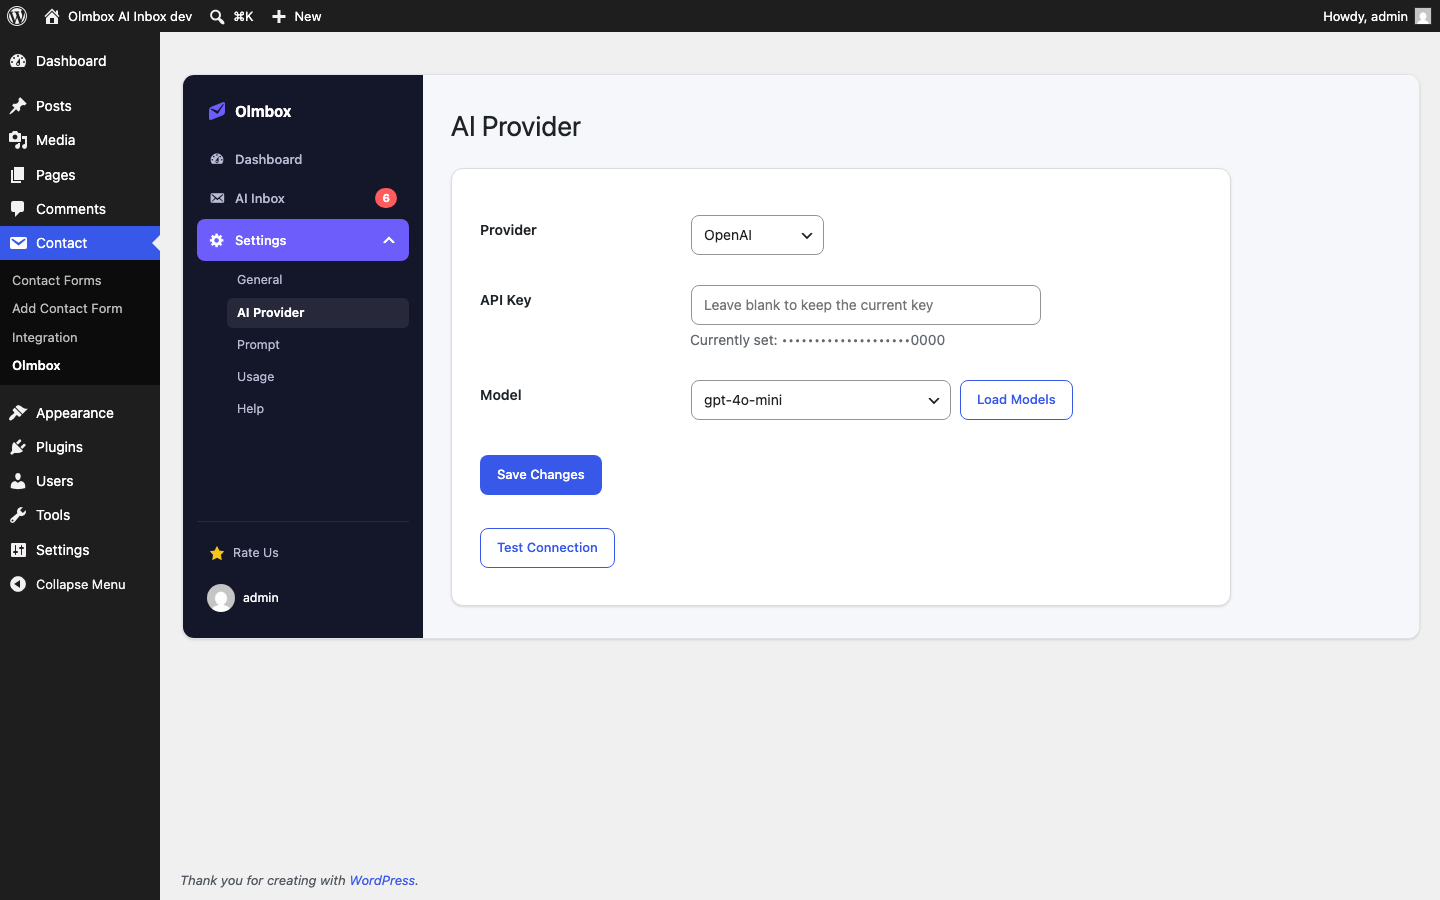Click the Test Connection button

[547, 548]
